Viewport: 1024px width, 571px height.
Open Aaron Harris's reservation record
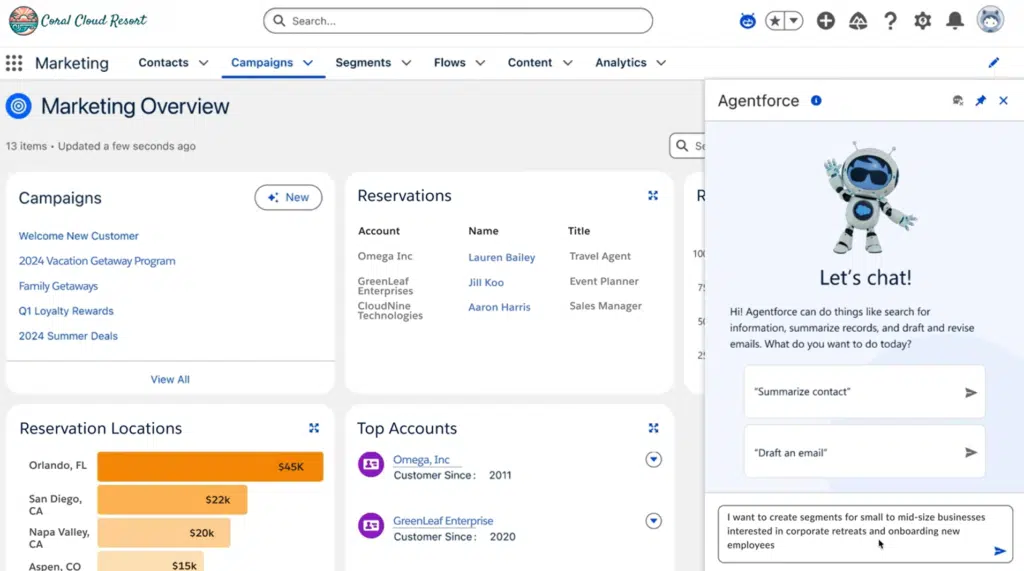click(499, 307)
